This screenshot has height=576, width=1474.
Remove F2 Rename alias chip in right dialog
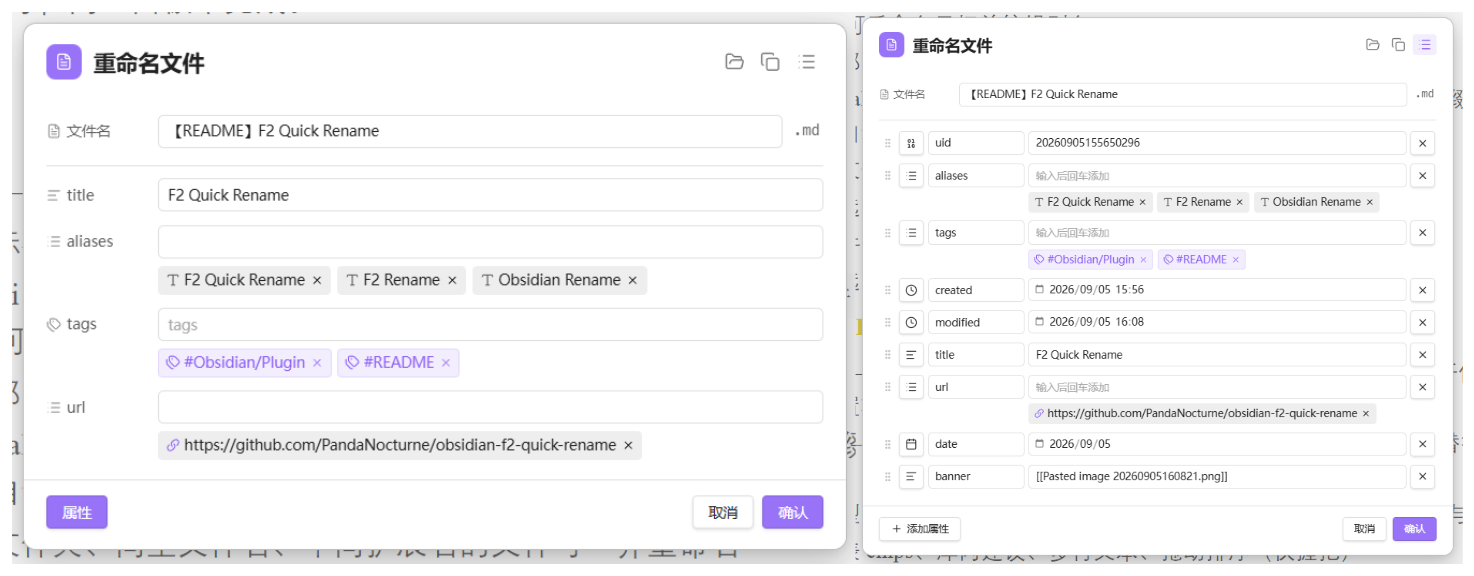point(1240,202)
